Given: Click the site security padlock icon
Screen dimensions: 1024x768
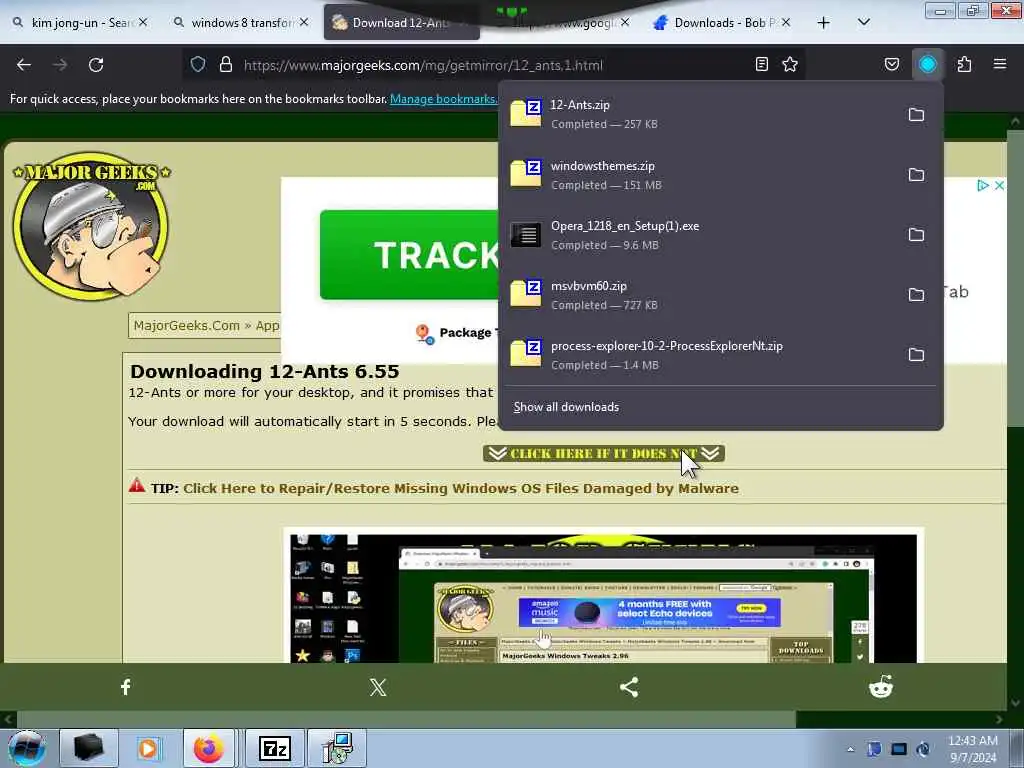Looking at the screenshot, I should [x=226, y=65].
